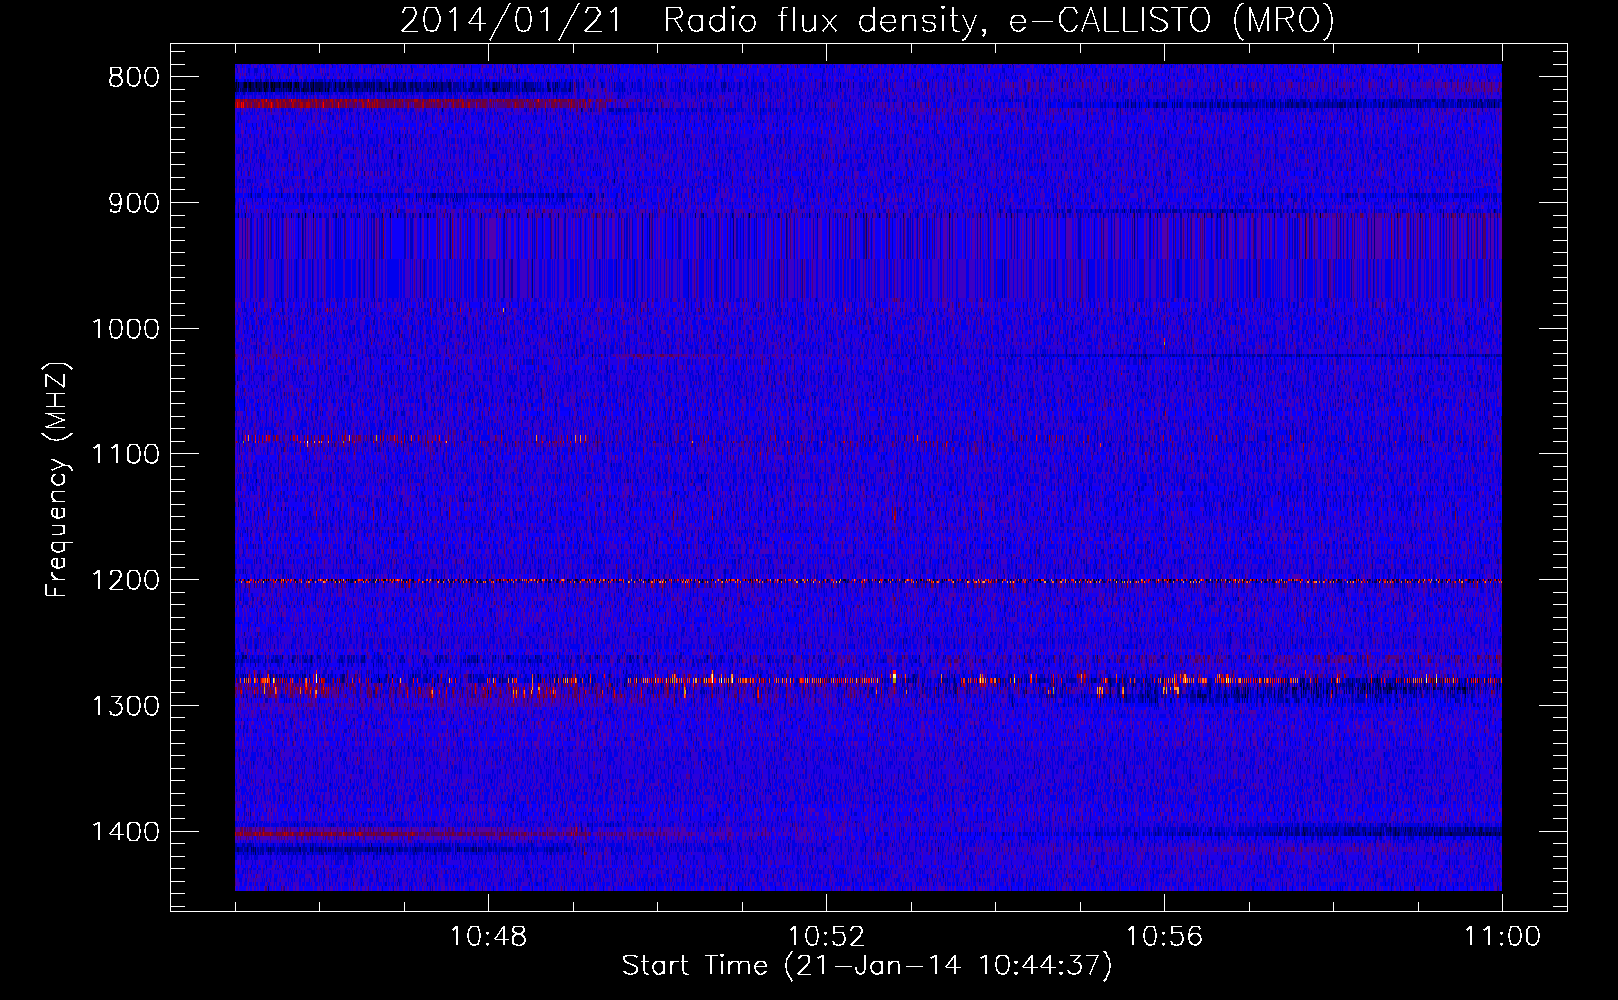1618x1000 pixels.
Task: Click the bright orange band near 1280 MHz
Action: click(x=868, y=680)
